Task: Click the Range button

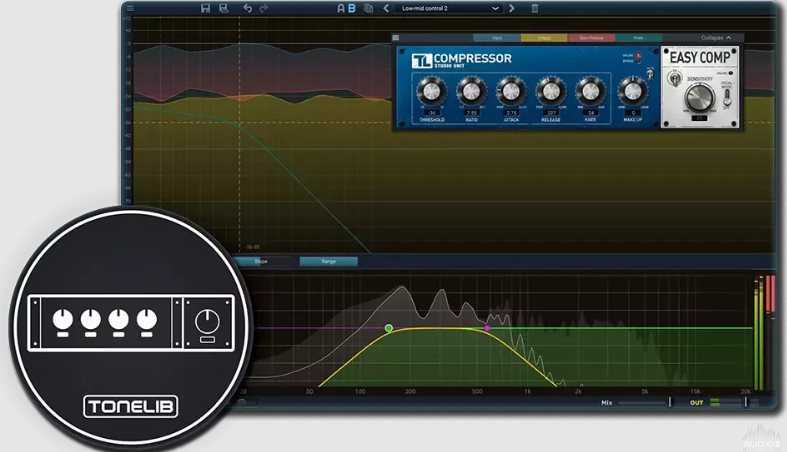Action: 328,261
